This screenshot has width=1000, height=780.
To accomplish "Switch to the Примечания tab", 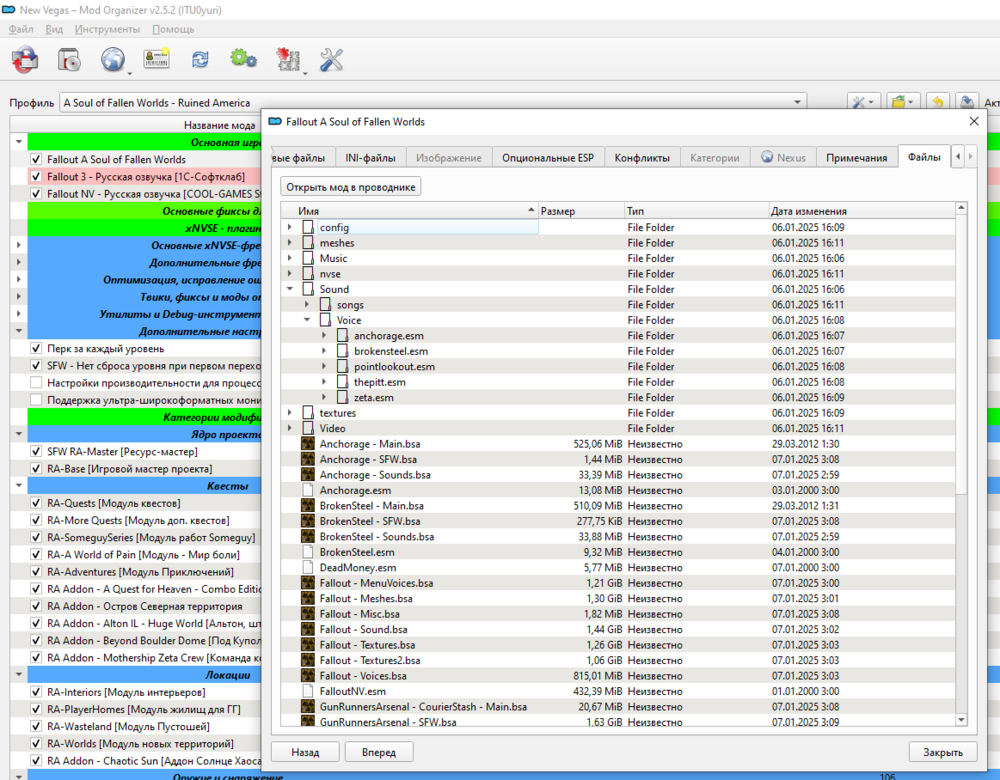I will [x=856, y=158].
